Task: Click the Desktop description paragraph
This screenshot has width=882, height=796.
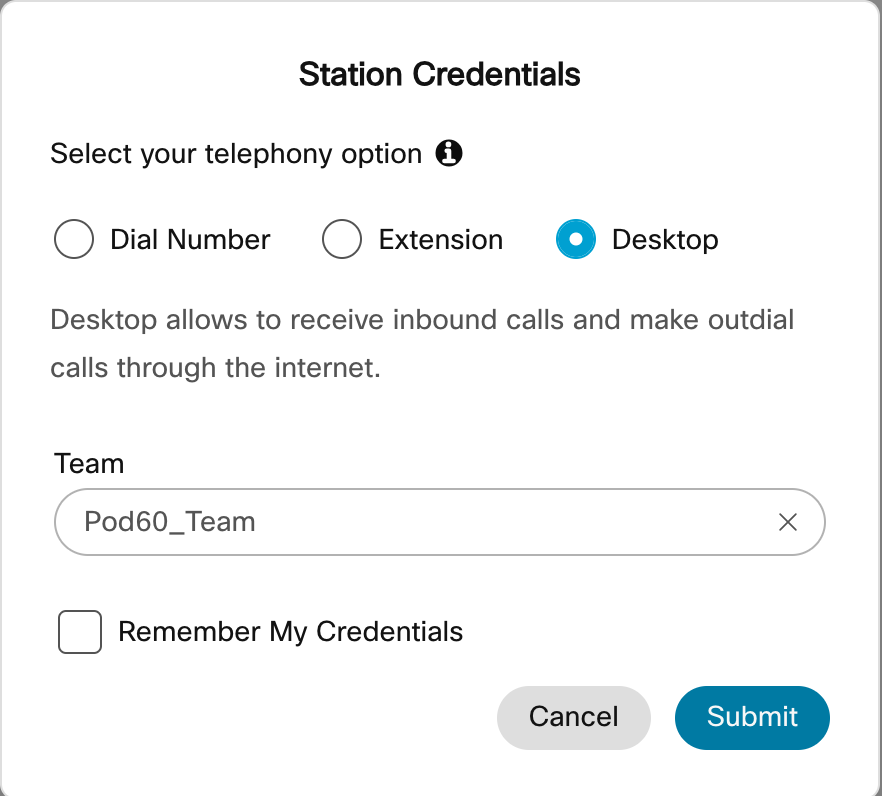Action: coord(422,322)
